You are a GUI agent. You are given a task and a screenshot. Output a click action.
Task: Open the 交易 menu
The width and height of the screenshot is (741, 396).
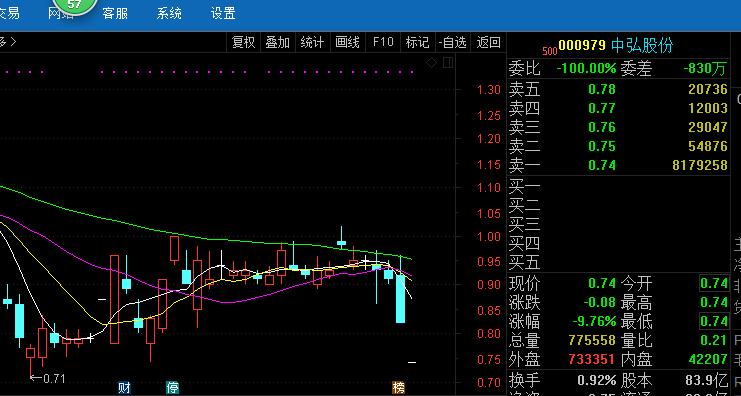(9, 13)
